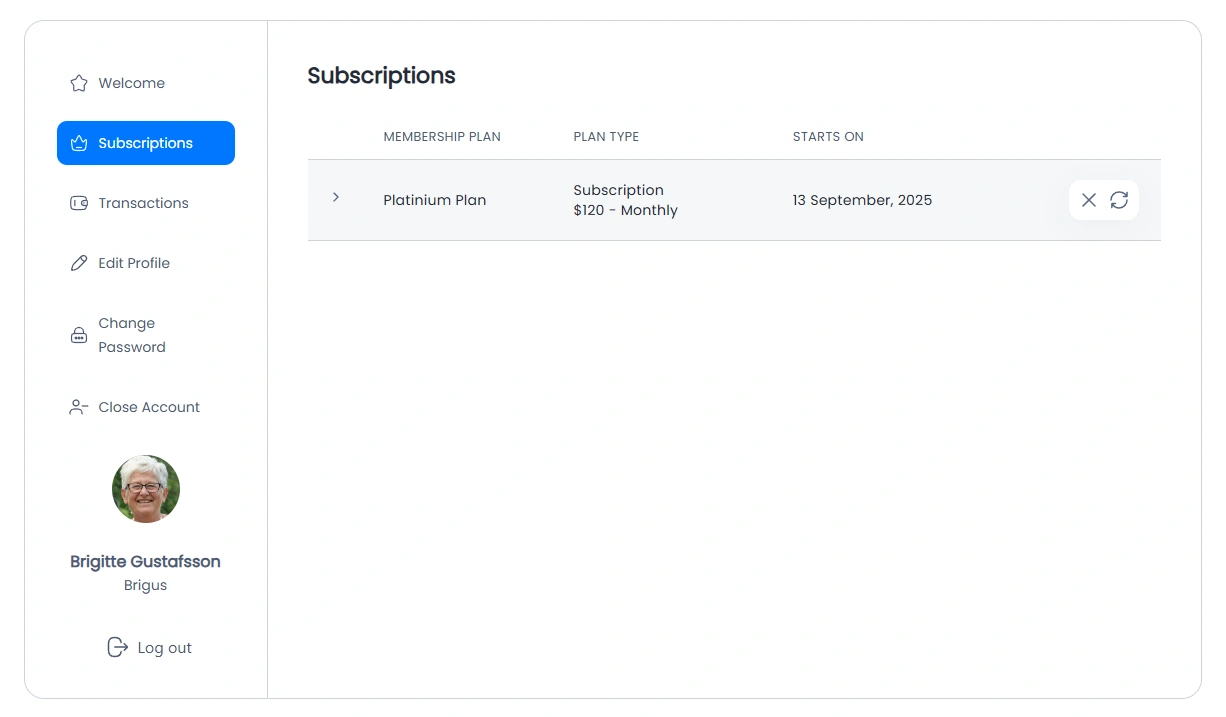Switch to the Transactions section
The height and width of the screenshot is (717, 1226).
(144, 202)
